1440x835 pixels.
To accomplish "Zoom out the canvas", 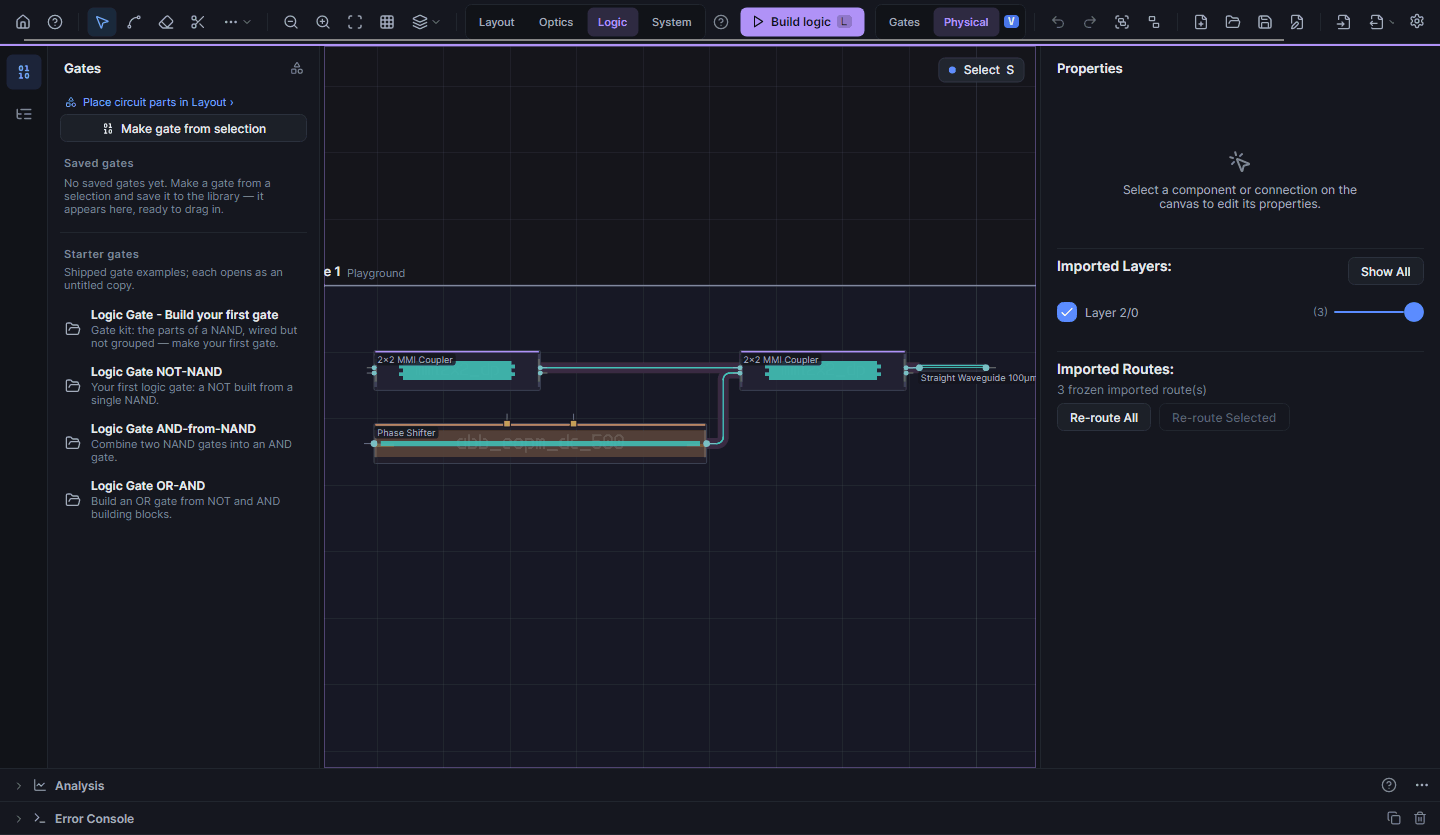I will pyautogui.click(x=291, y=22).
